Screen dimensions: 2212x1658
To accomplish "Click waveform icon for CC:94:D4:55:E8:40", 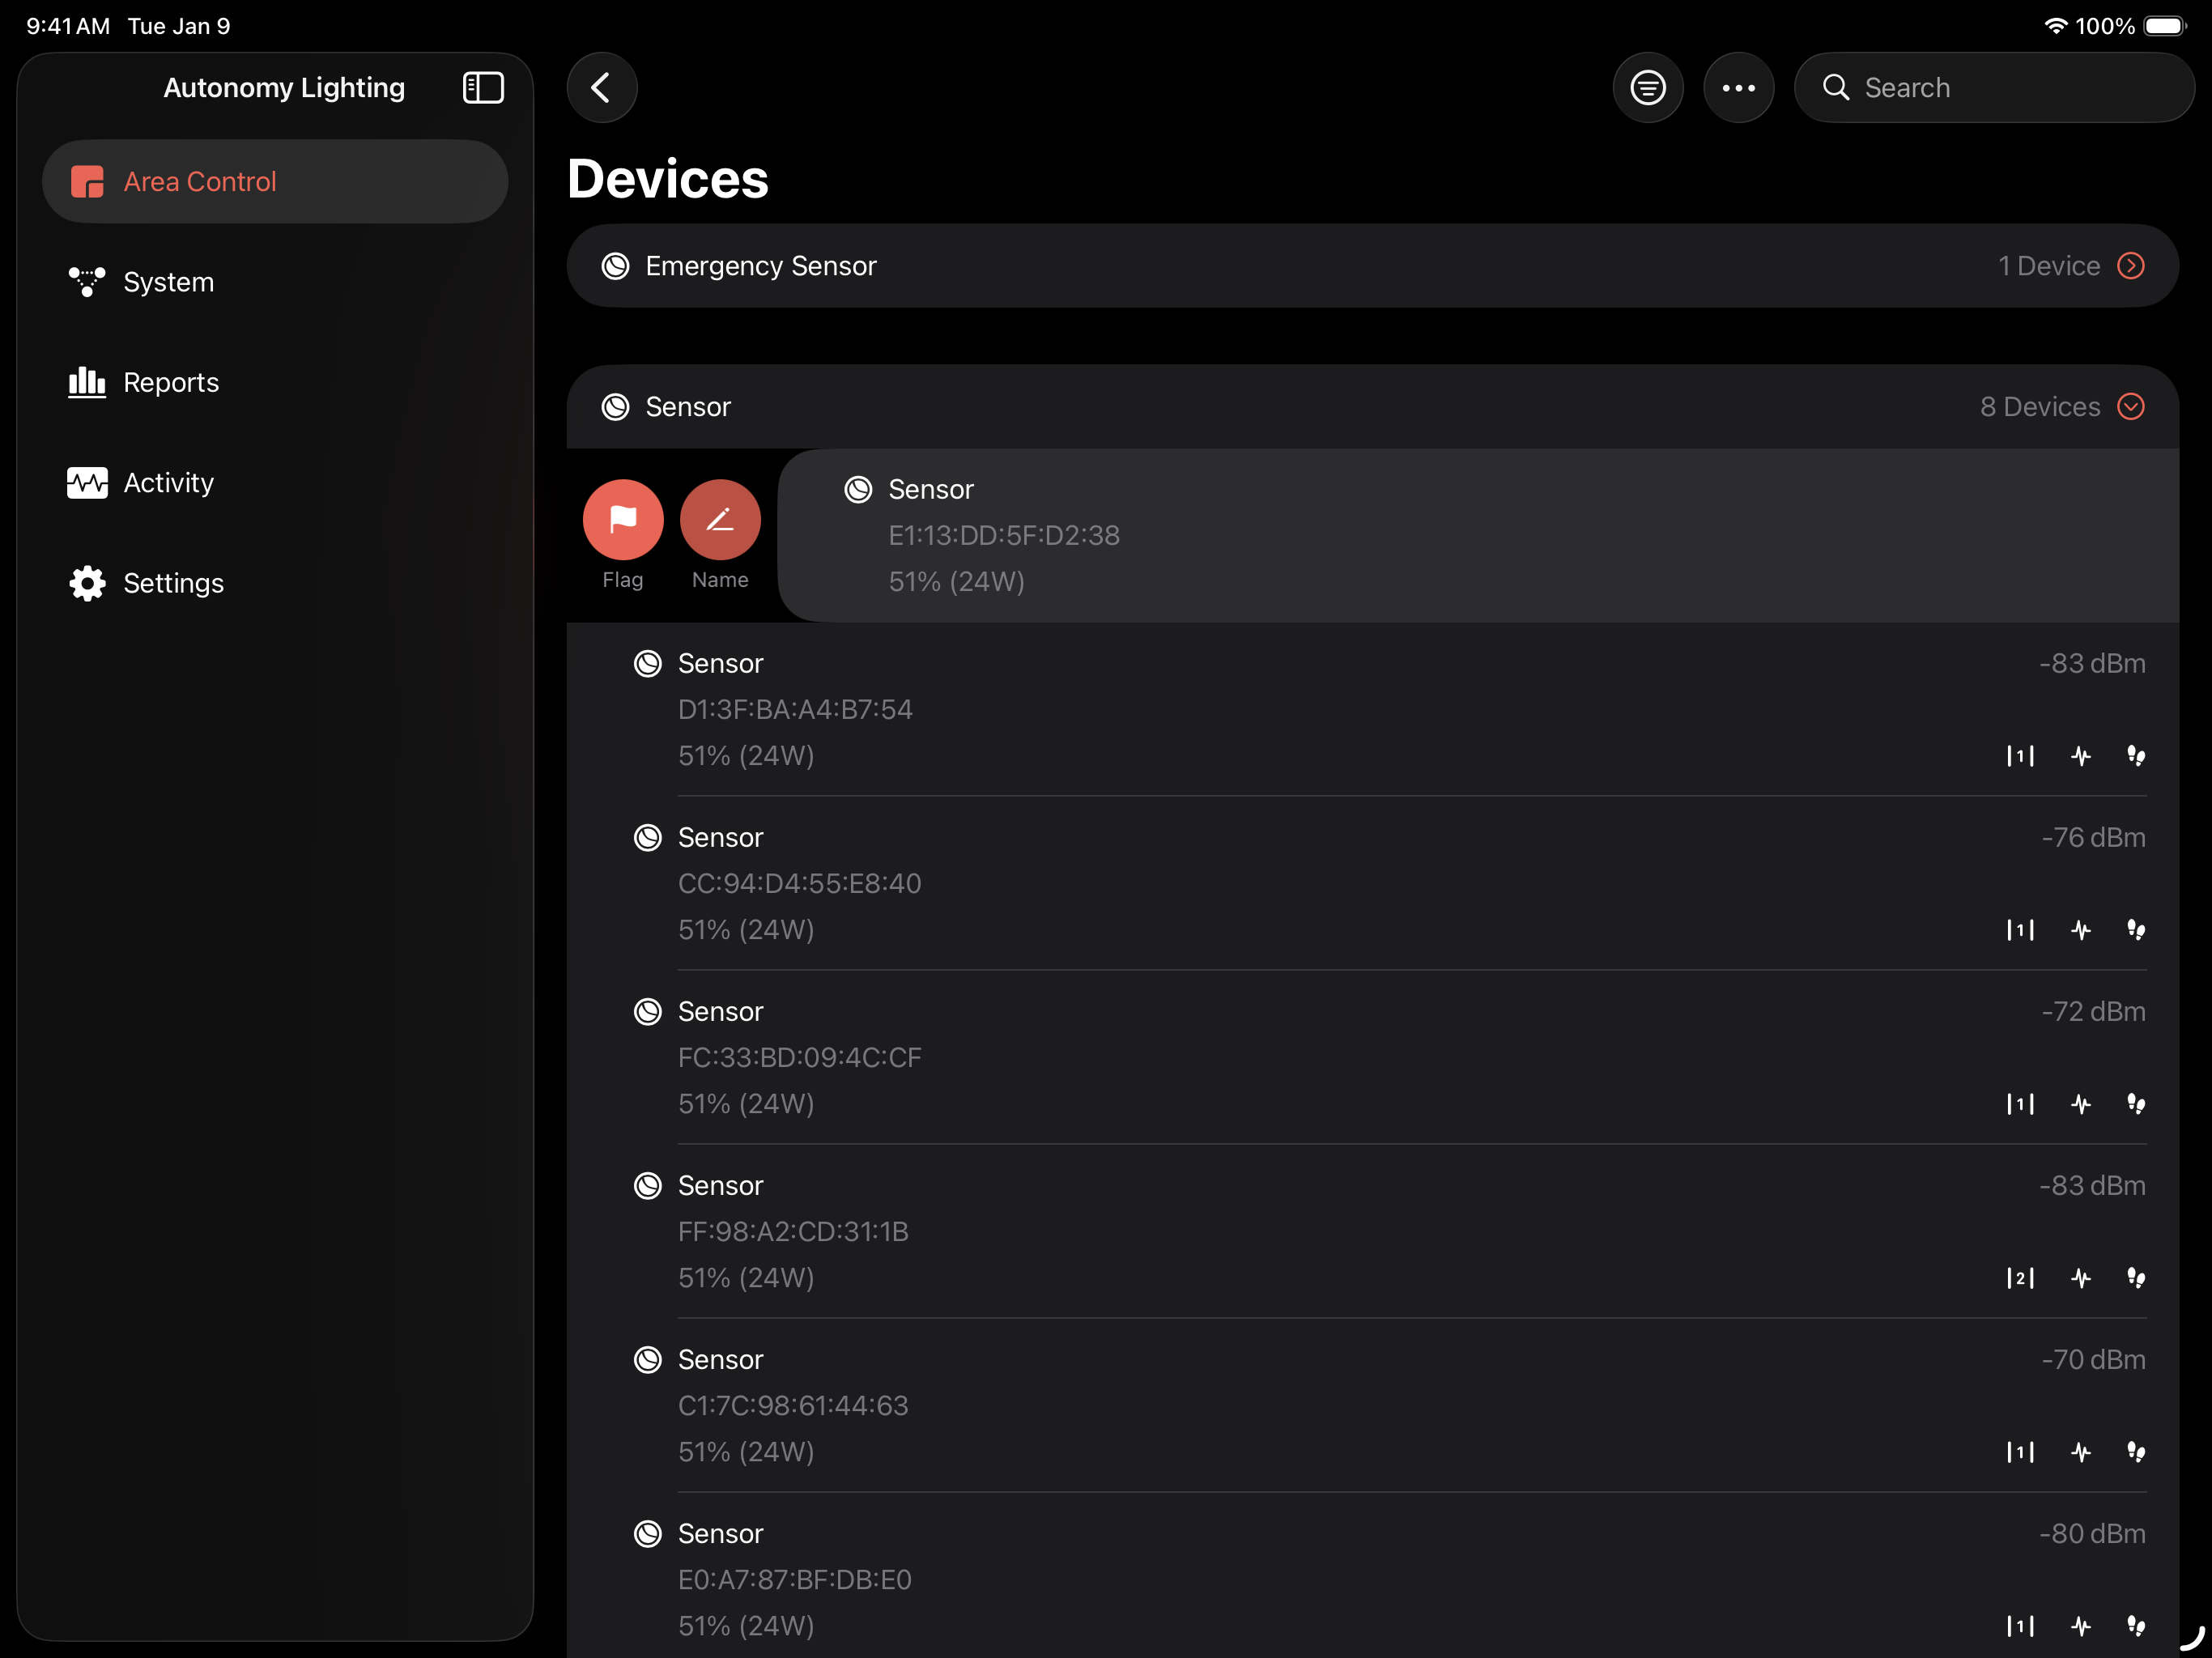I will (2081, 930).
